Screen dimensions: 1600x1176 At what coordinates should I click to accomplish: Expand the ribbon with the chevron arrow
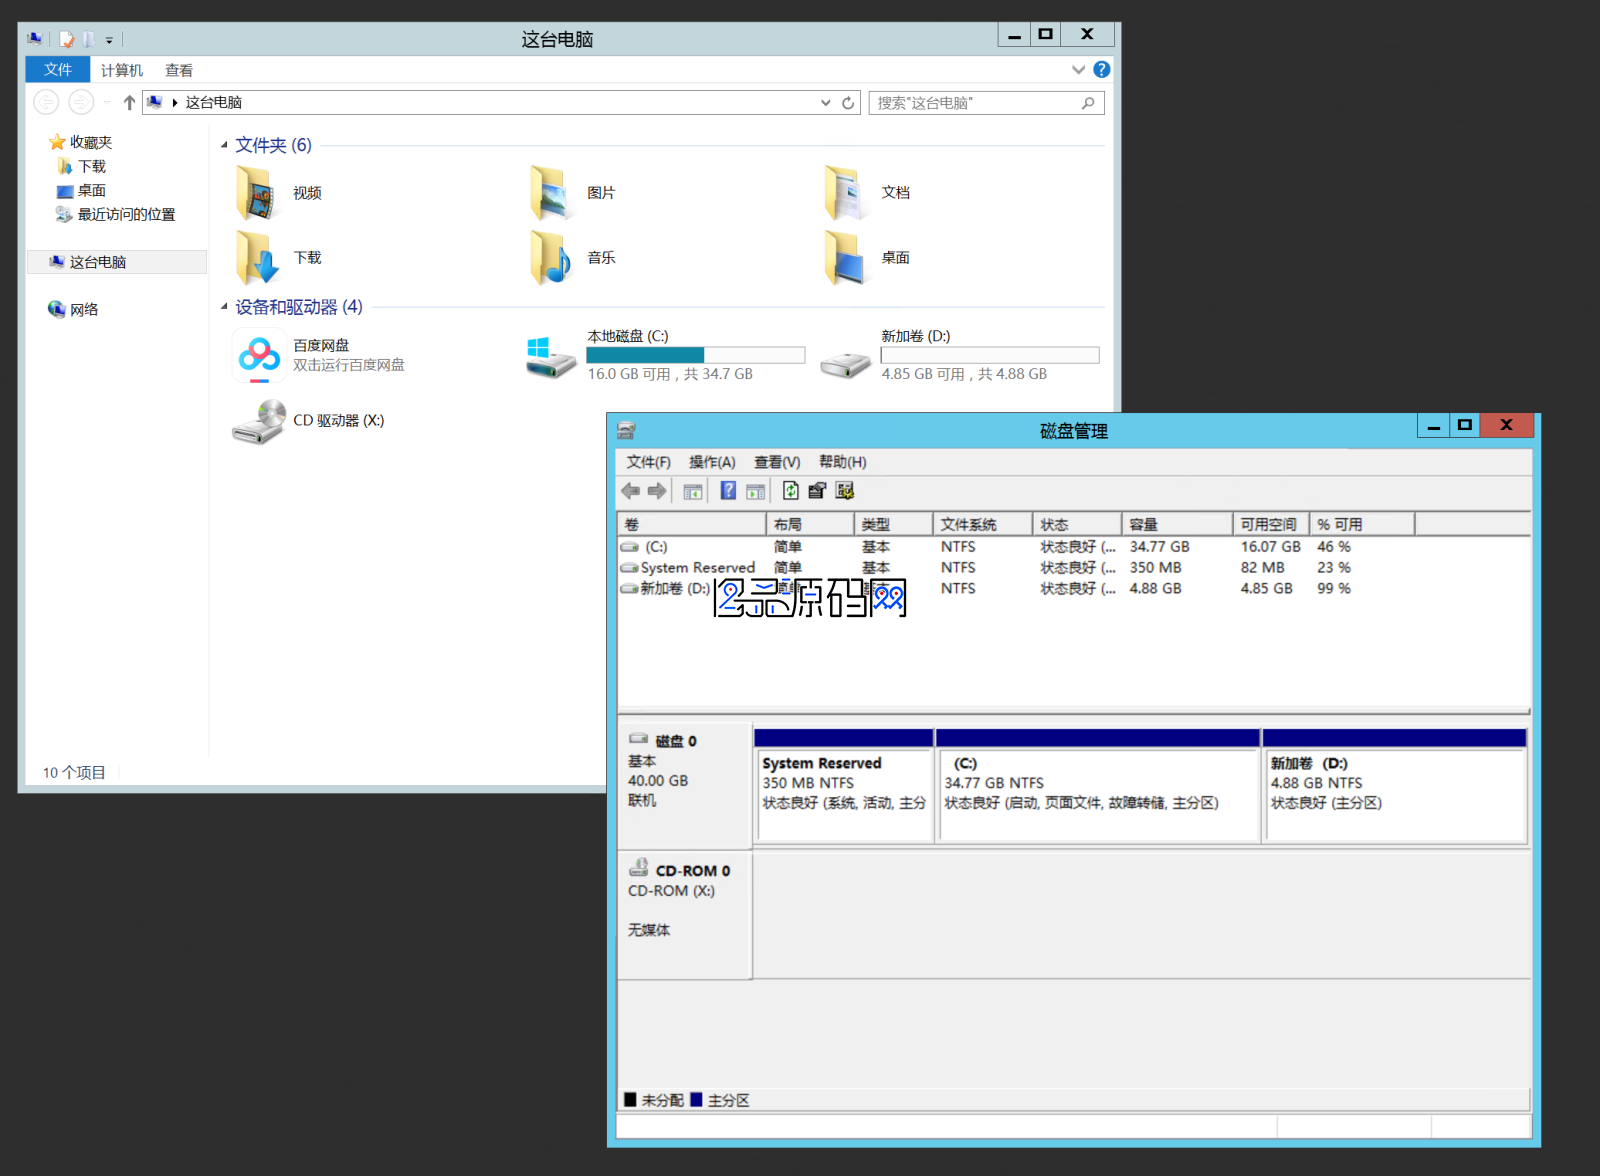[1078, 69]
